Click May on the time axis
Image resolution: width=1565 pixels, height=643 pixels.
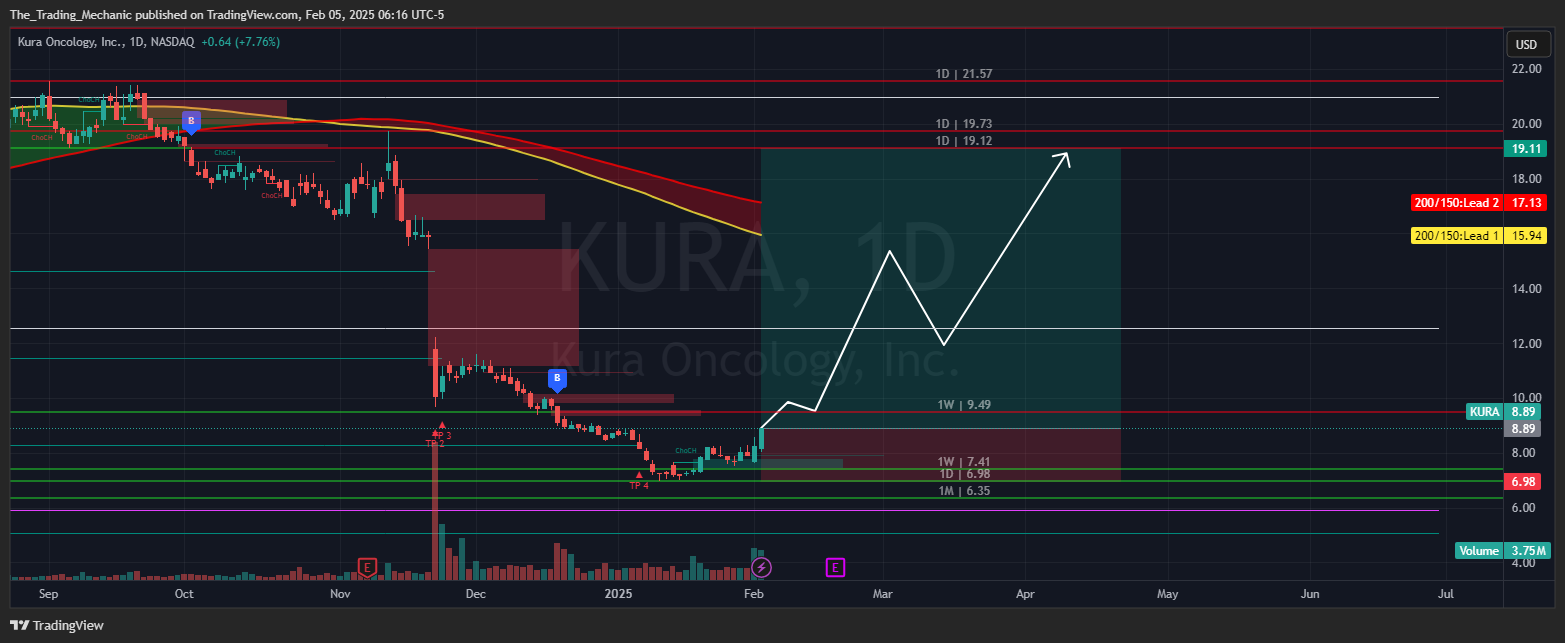[x=1167, y=593]
